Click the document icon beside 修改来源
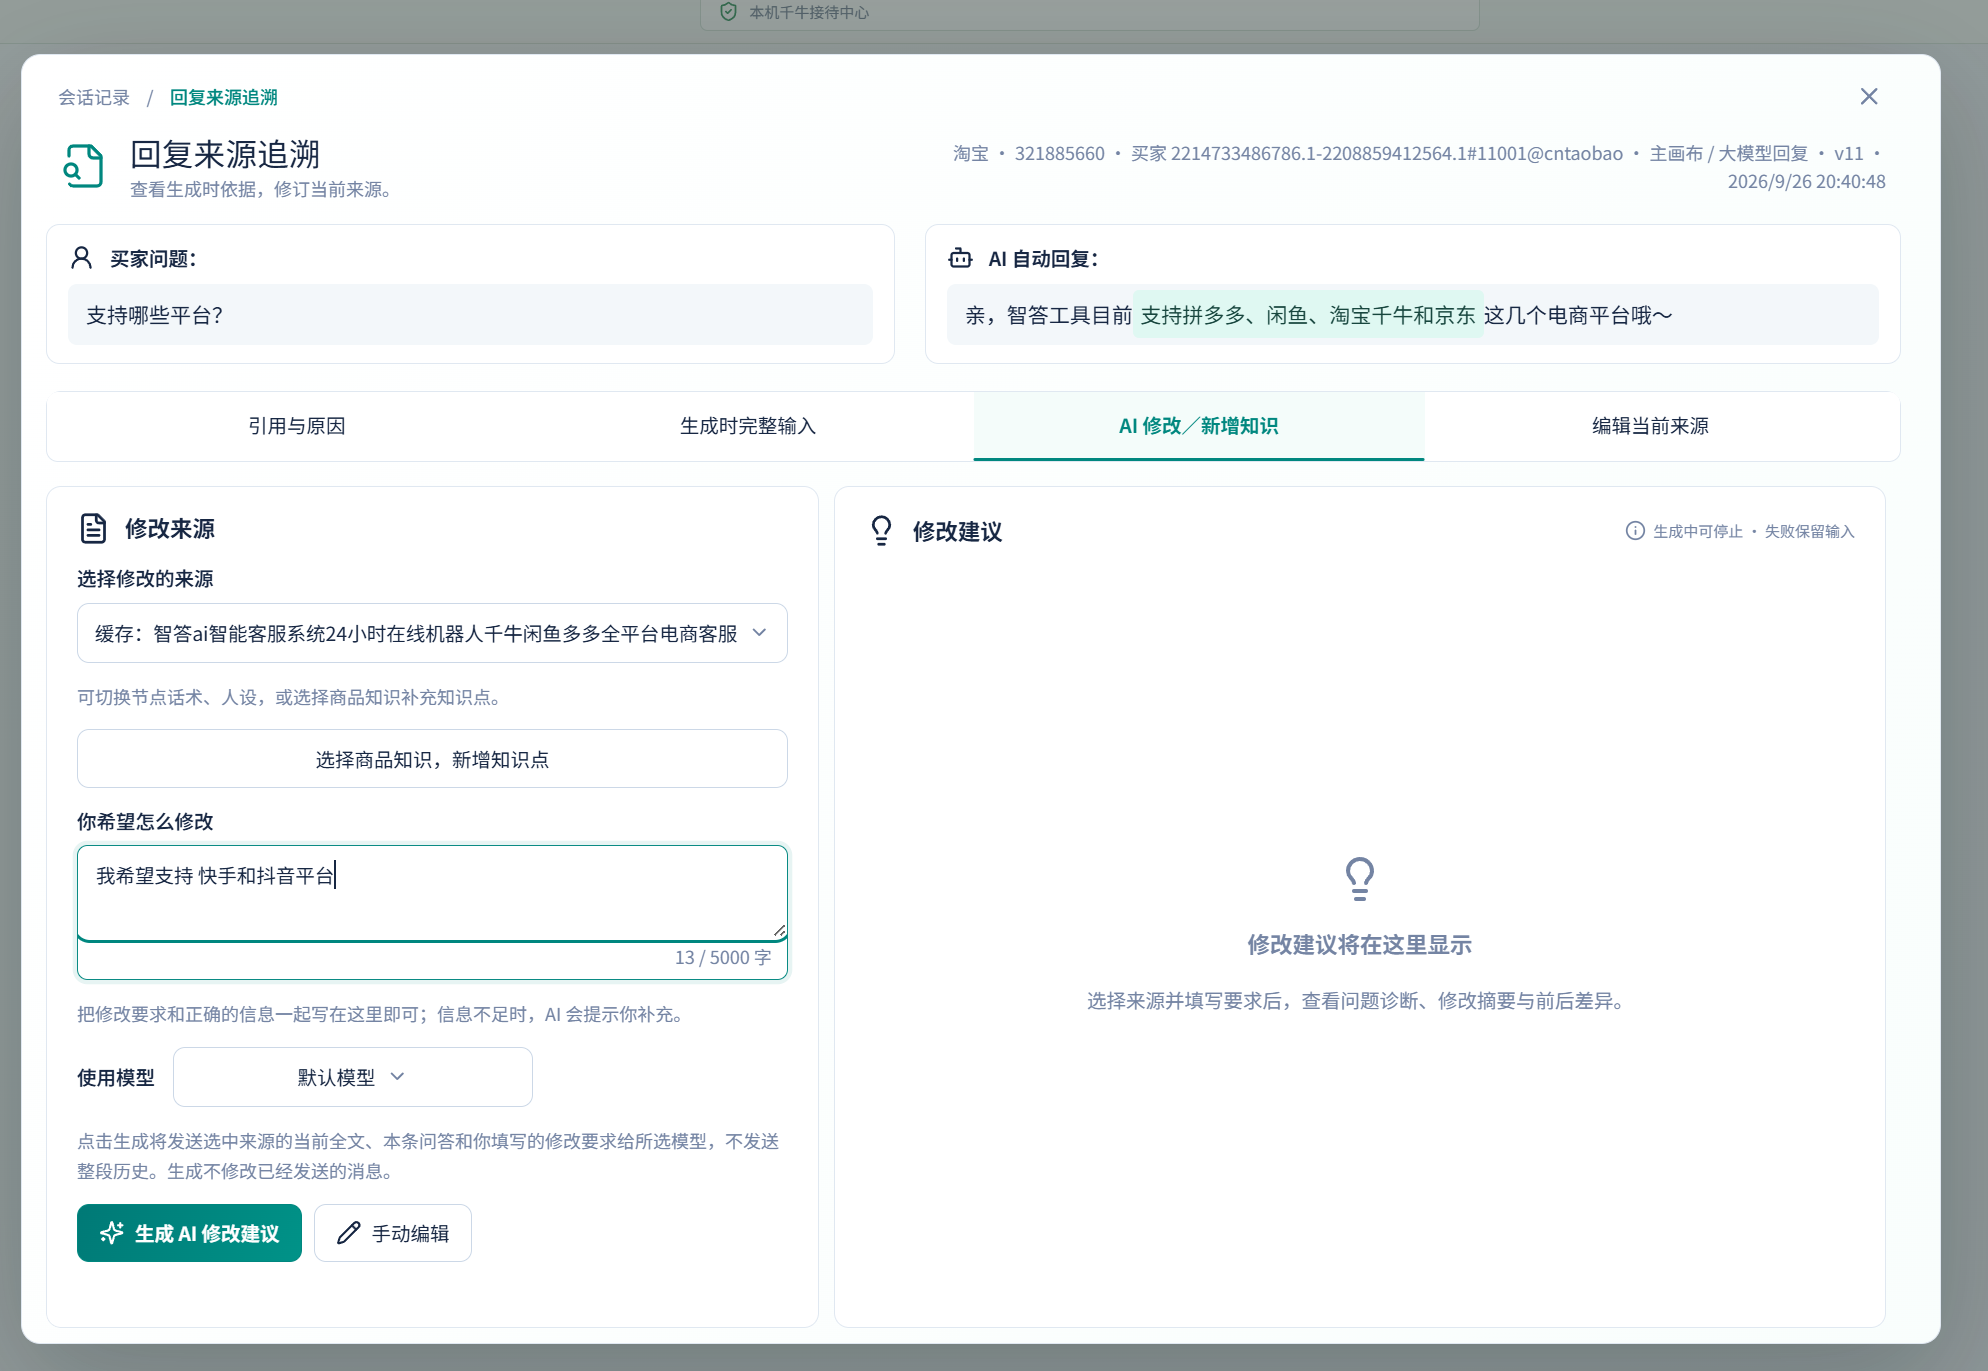The width and height of the screenshot is (1988, 1371). click(x=93, y=528)
